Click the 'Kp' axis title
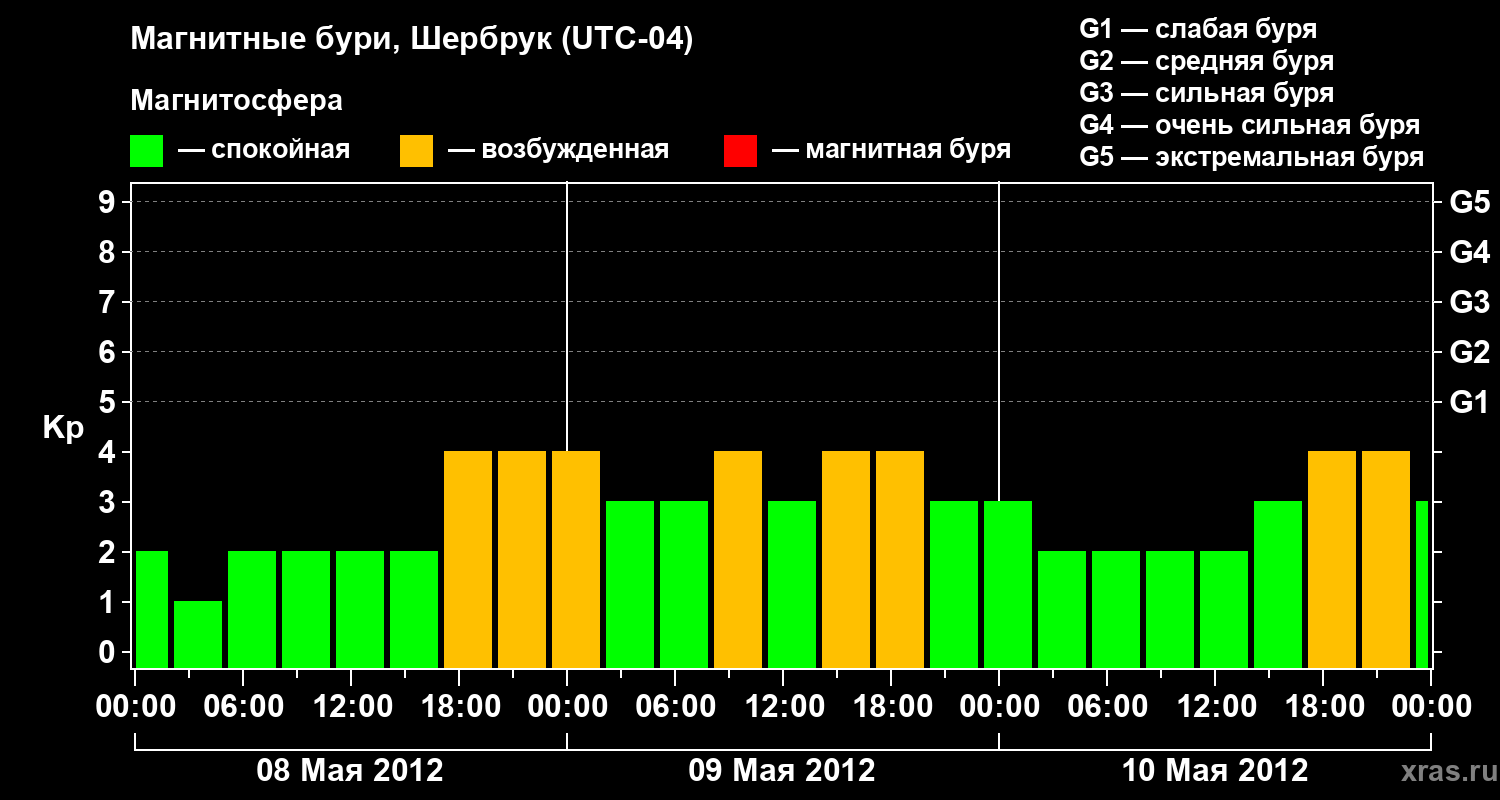The height and width of the screenshot is (800, 1500). 63,427
